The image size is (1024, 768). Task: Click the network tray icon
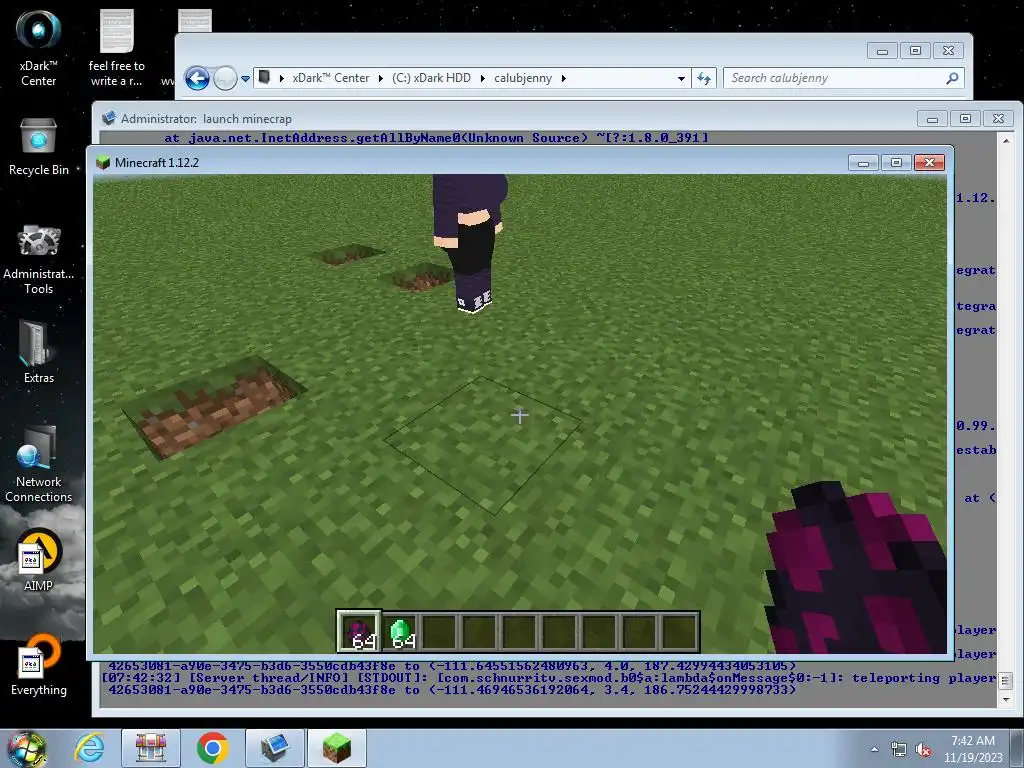(899, 749)
